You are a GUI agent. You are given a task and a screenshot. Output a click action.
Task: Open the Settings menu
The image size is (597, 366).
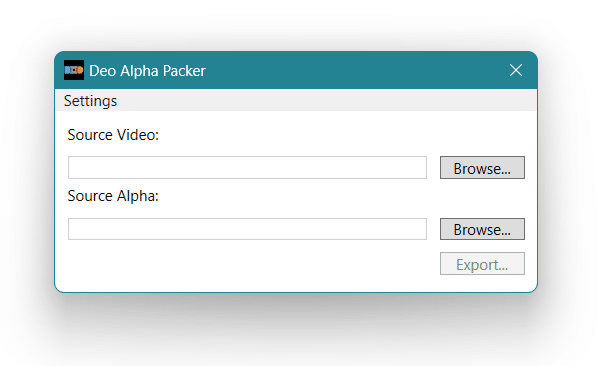[x=90, y=101]
